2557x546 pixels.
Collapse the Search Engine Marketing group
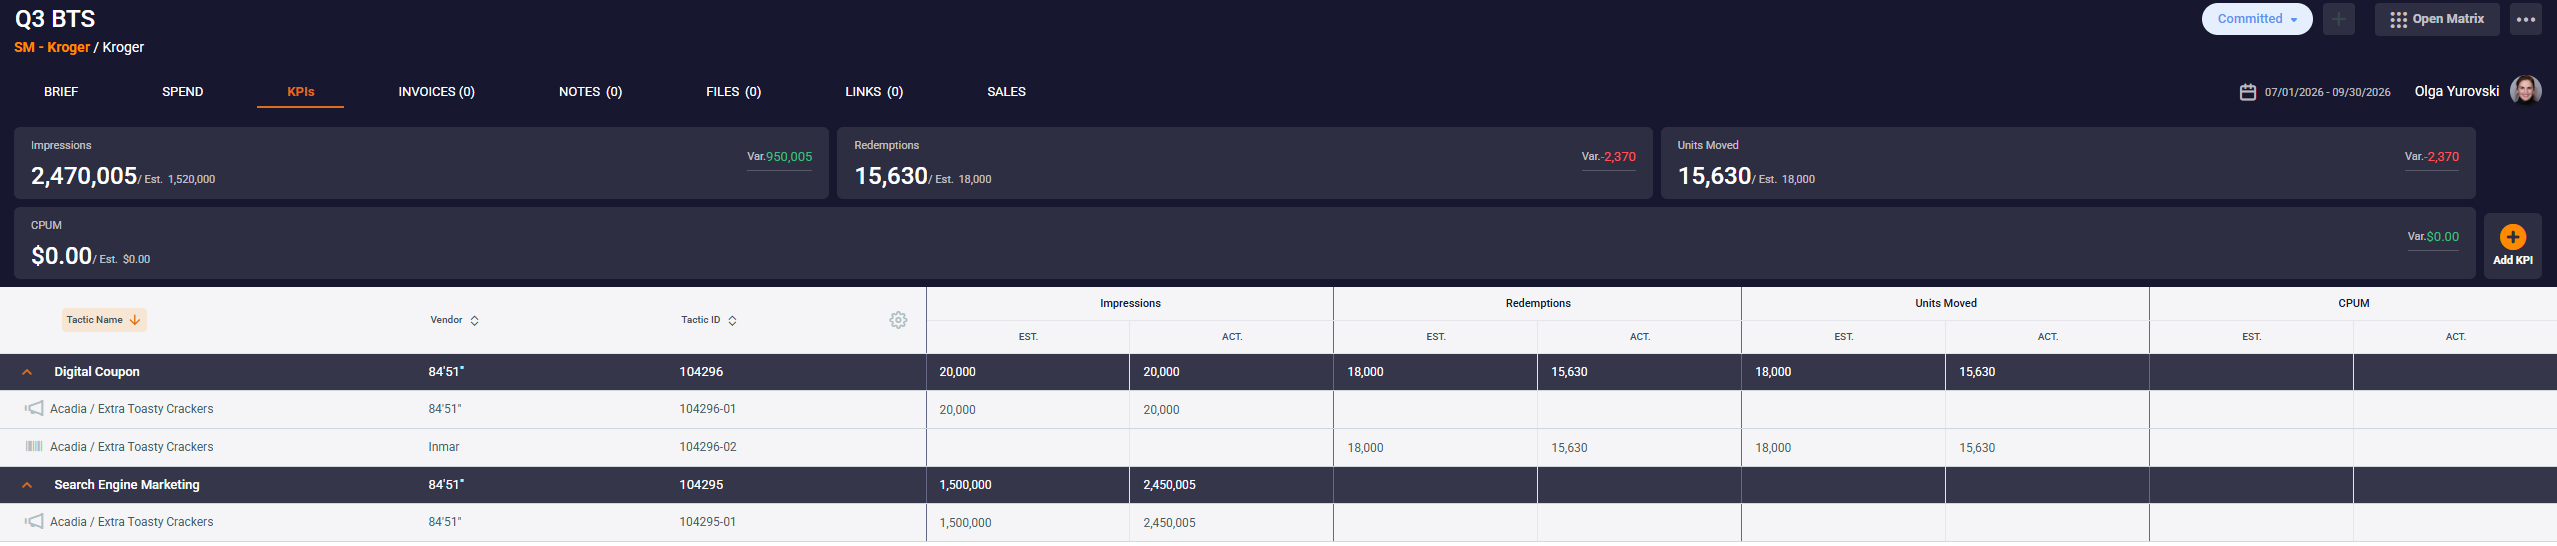pyautogui.click(x=27, y=485)
